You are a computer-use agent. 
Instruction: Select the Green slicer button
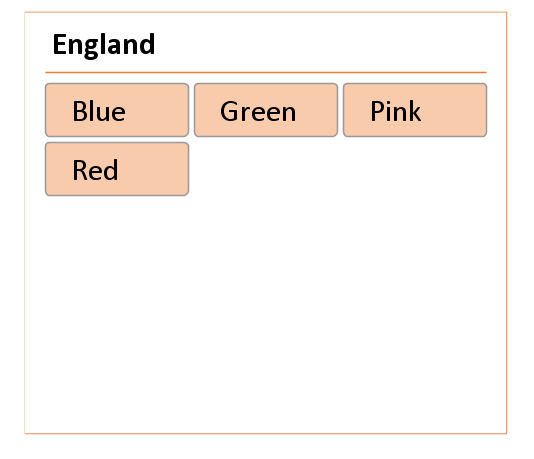tap(266, 110)
